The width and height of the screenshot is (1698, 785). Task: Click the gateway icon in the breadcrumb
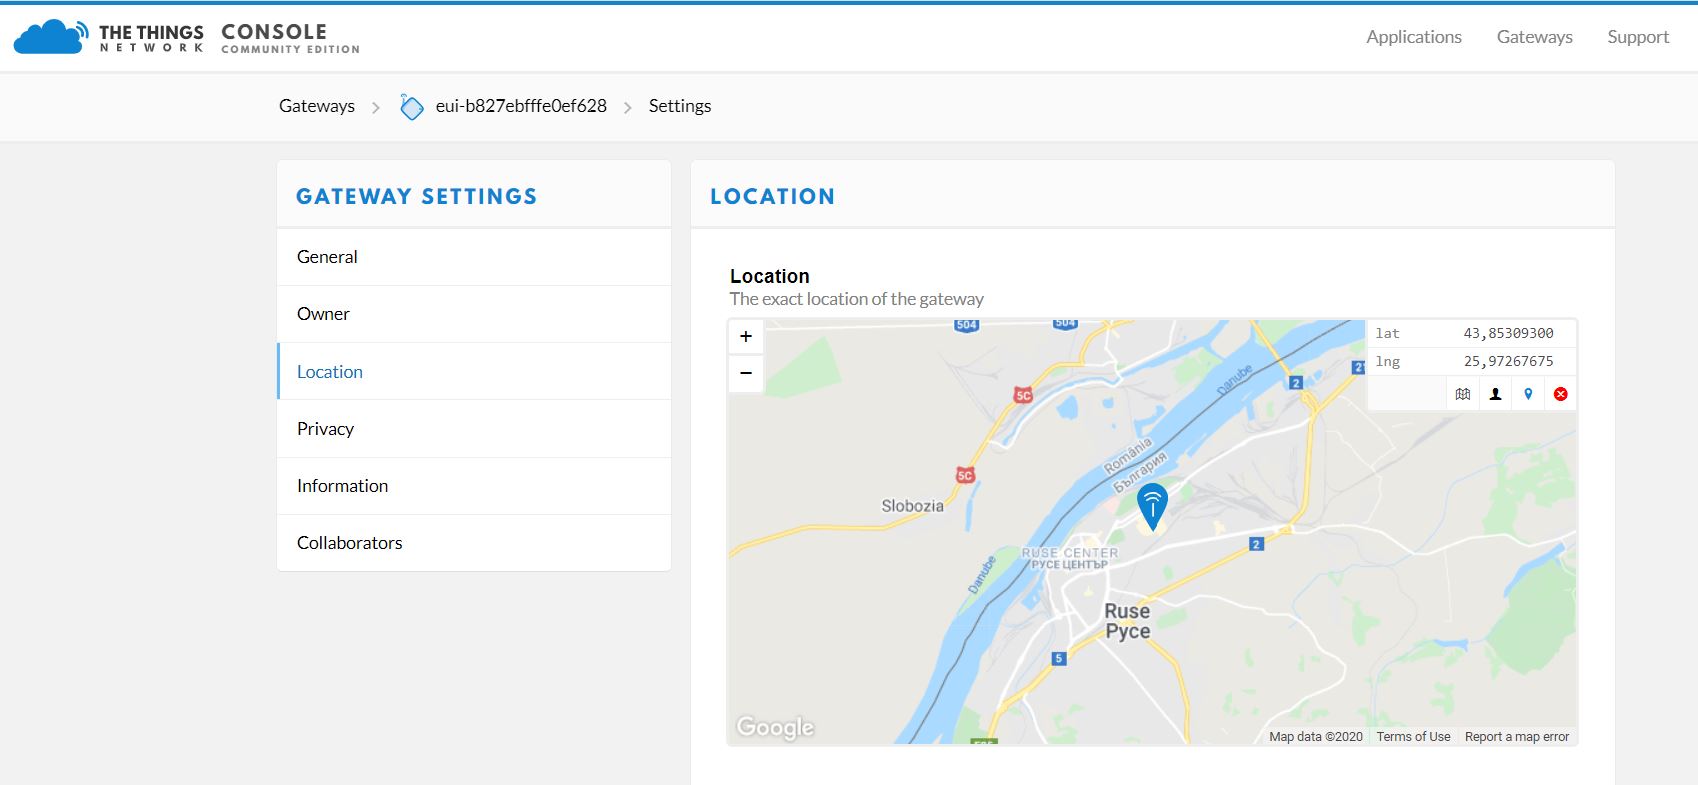411,107
